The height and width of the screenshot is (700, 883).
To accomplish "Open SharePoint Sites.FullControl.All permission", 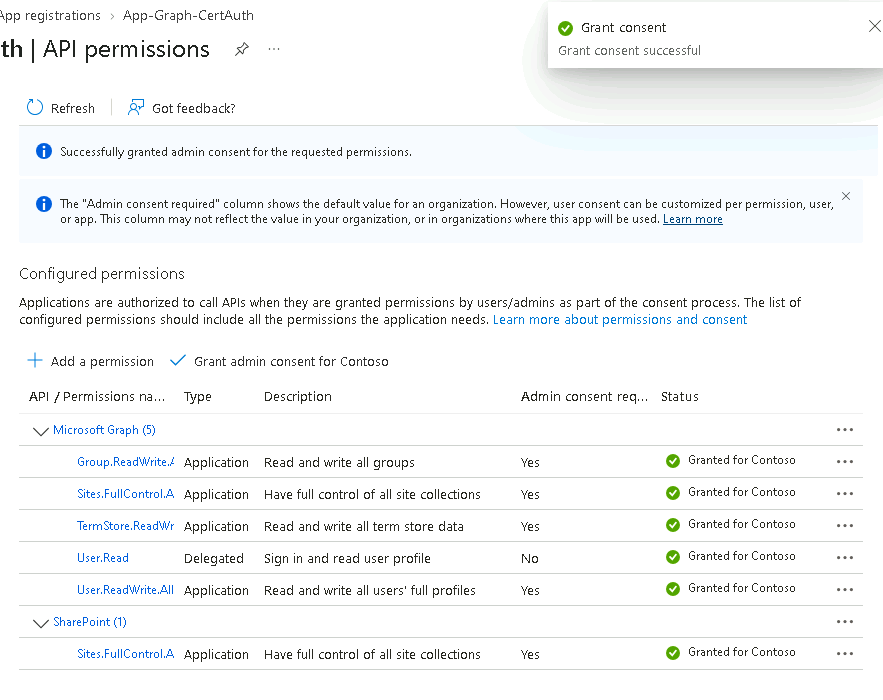I will (x=126, y=654).
